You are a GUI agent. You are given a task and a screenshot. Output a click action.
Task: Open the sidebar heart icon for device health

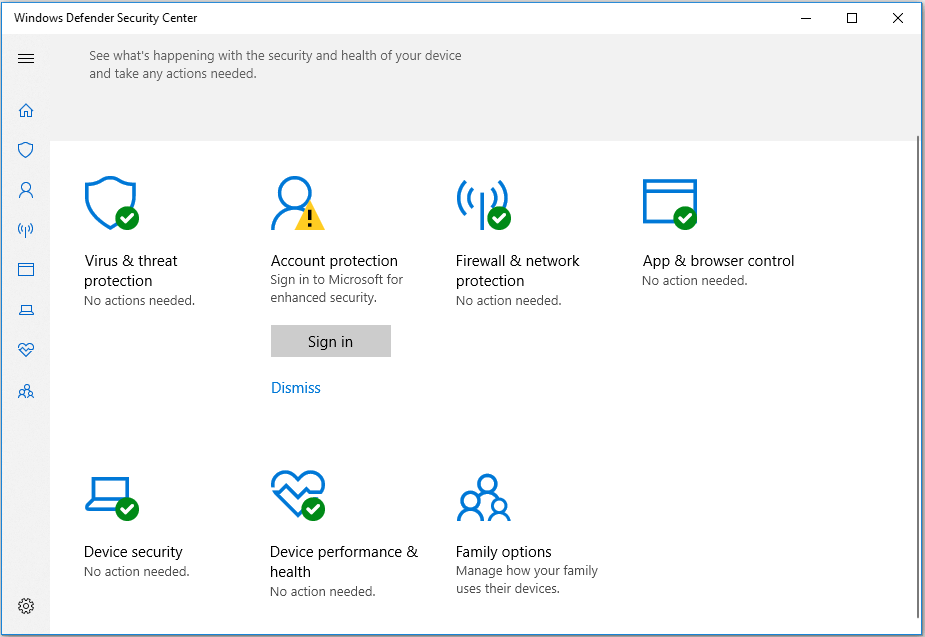pyautogui.click(x=26, y=350)
